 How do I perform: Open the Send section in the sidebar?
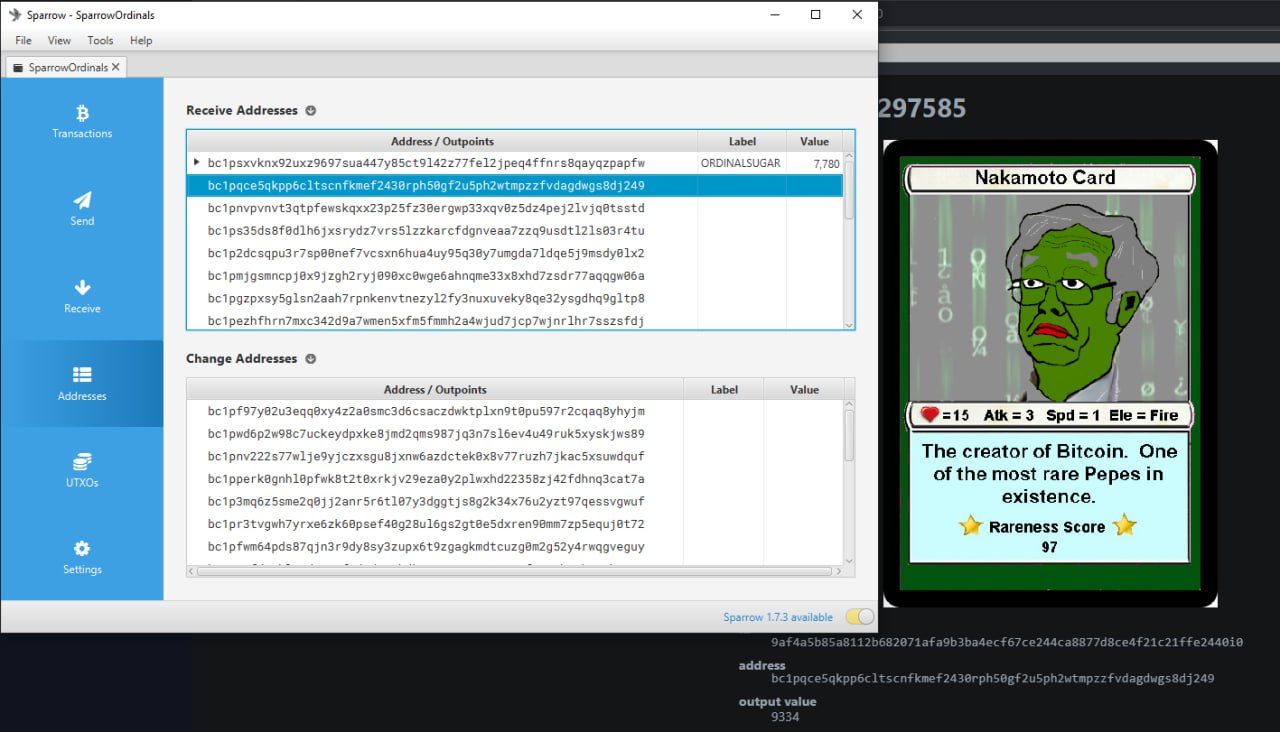82,209
